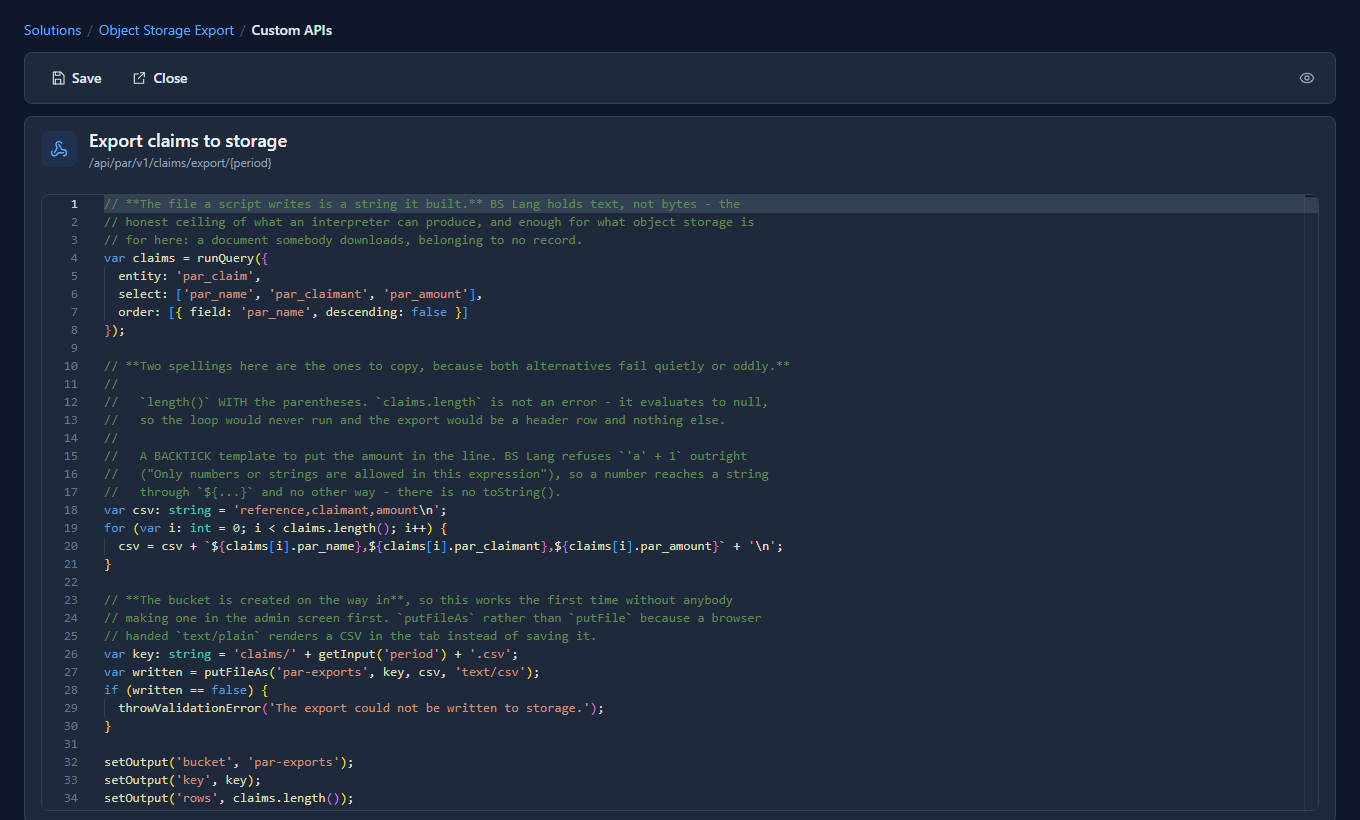This screenshot has height=820, width=1360.
Task: Click the line starting with "order:"
Action: coord(293,312)
